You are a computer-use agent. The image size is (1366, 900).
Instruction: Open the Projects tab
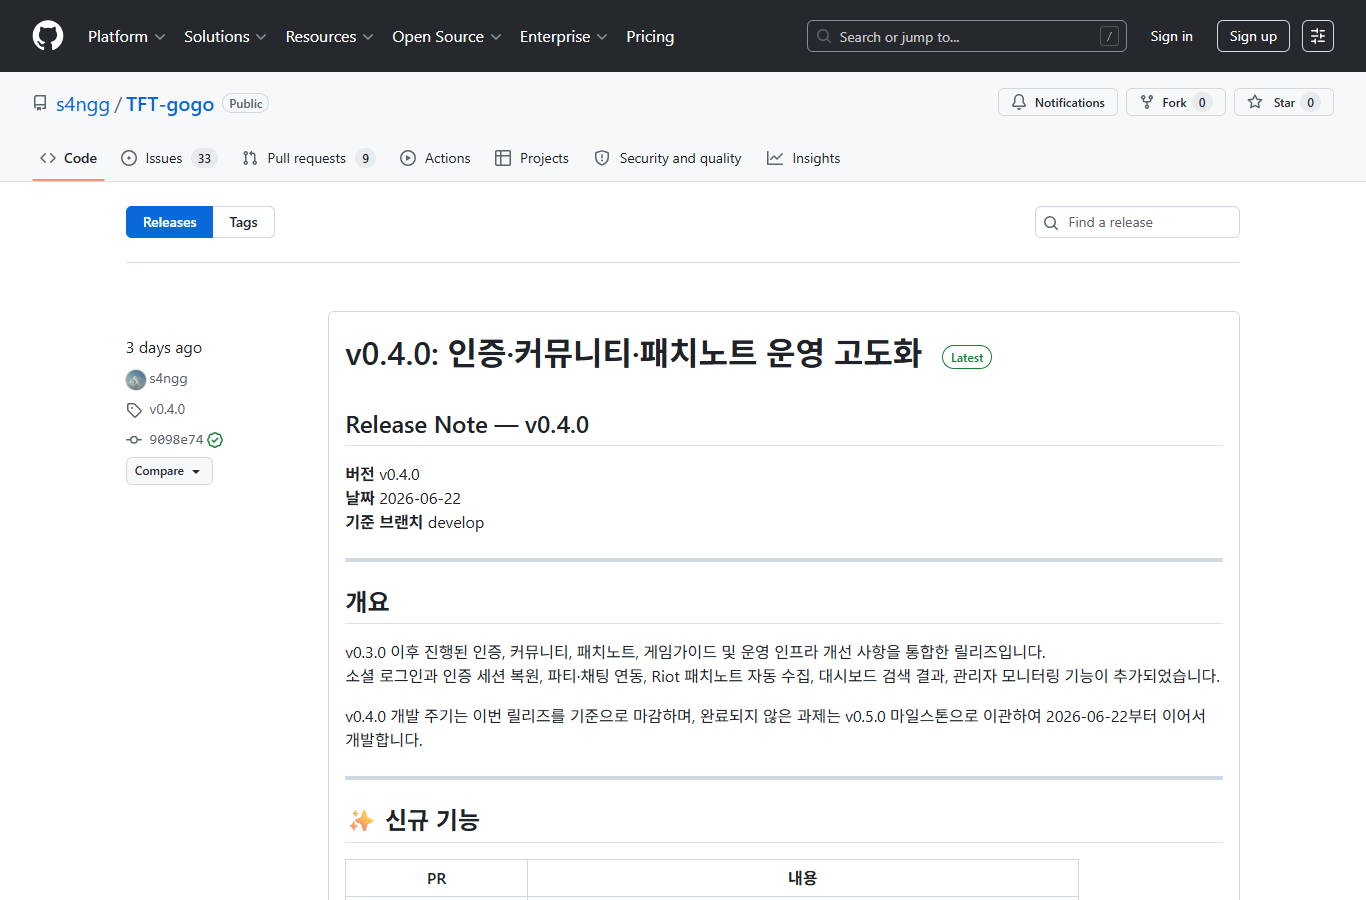point(532,158)
